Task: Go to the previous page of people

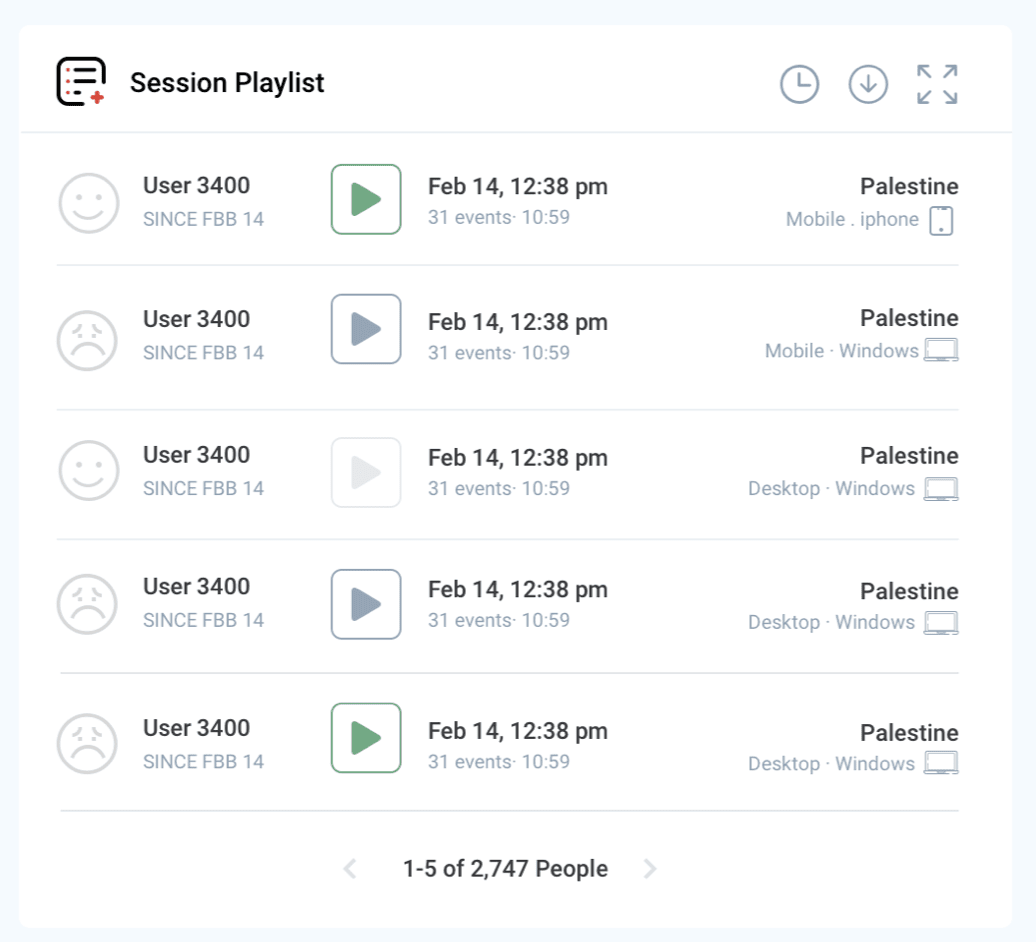Action: [349, 869]
